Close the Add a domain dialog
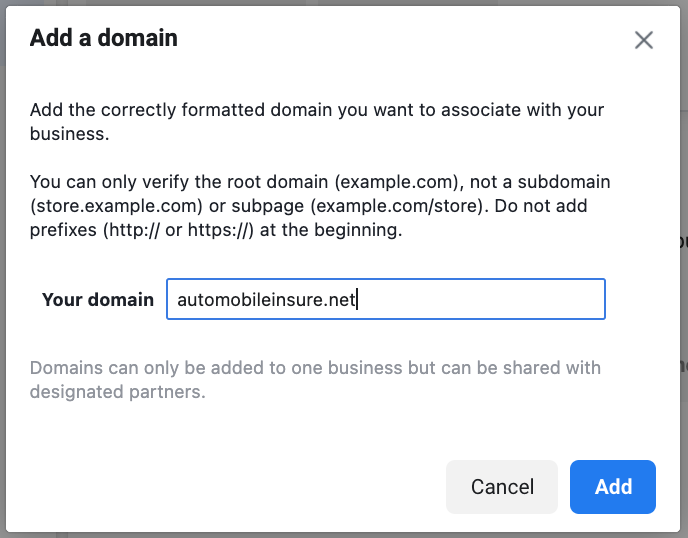Image resolution: width=688 pixels, height=538 pixels. (x=644, y=40)
